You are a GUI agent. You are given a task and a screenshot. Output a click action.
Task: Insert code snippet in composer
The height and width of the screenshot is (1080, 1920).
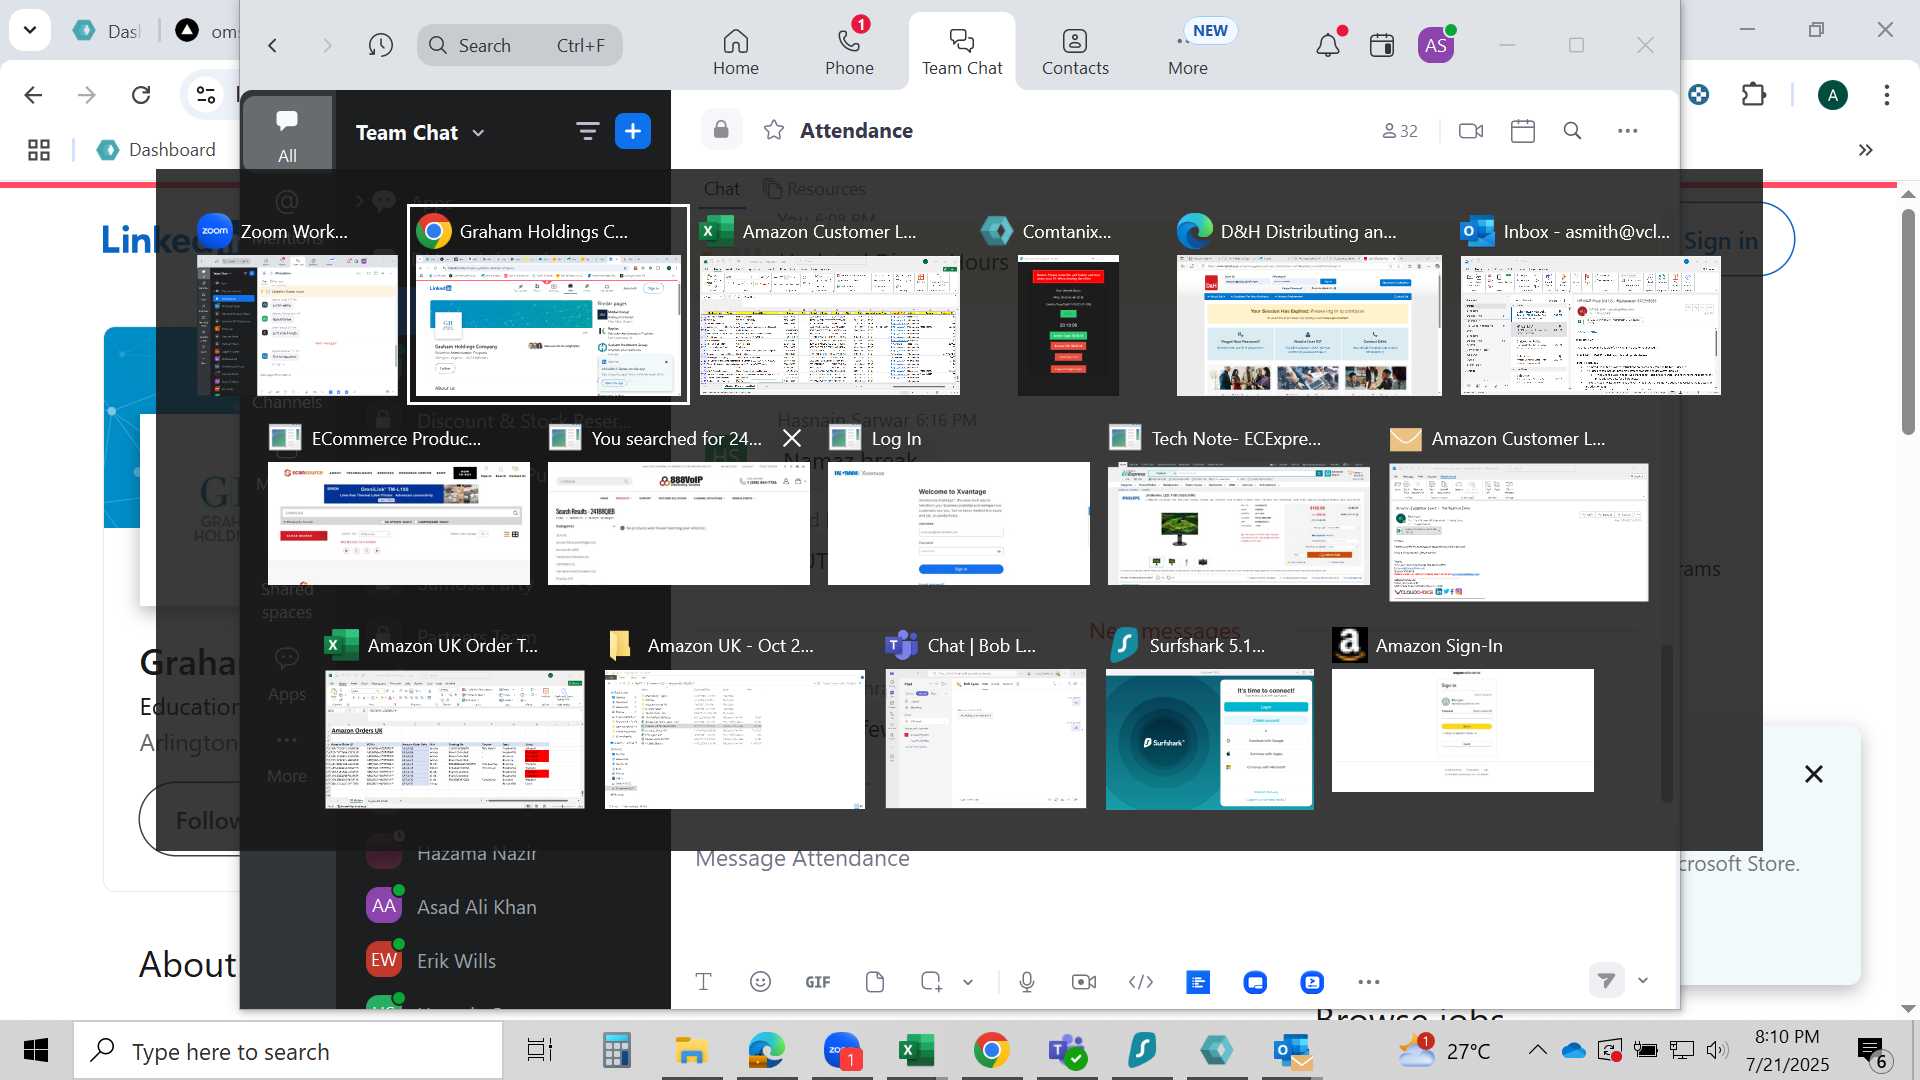click(1141, 982)
